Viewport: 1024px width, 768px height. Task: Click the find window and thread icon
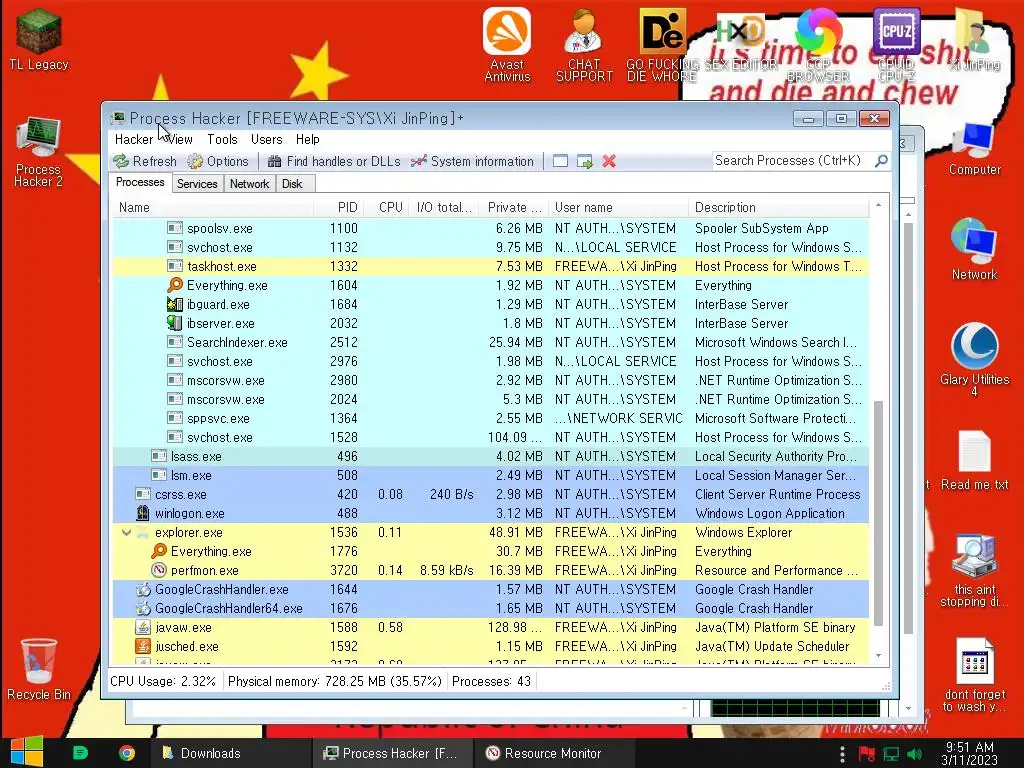pos(584,161)
